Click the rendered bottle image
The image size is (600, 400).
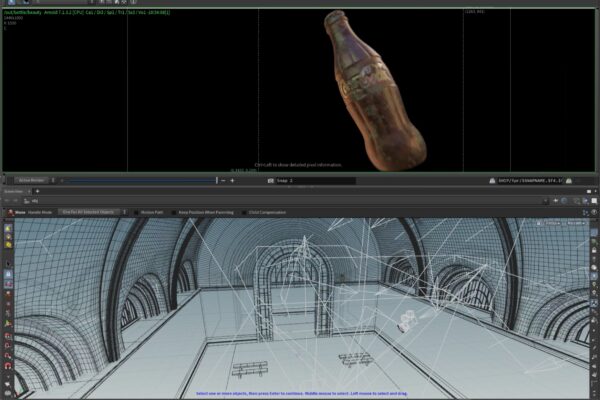pyautogui.click(x=375, y=90)
